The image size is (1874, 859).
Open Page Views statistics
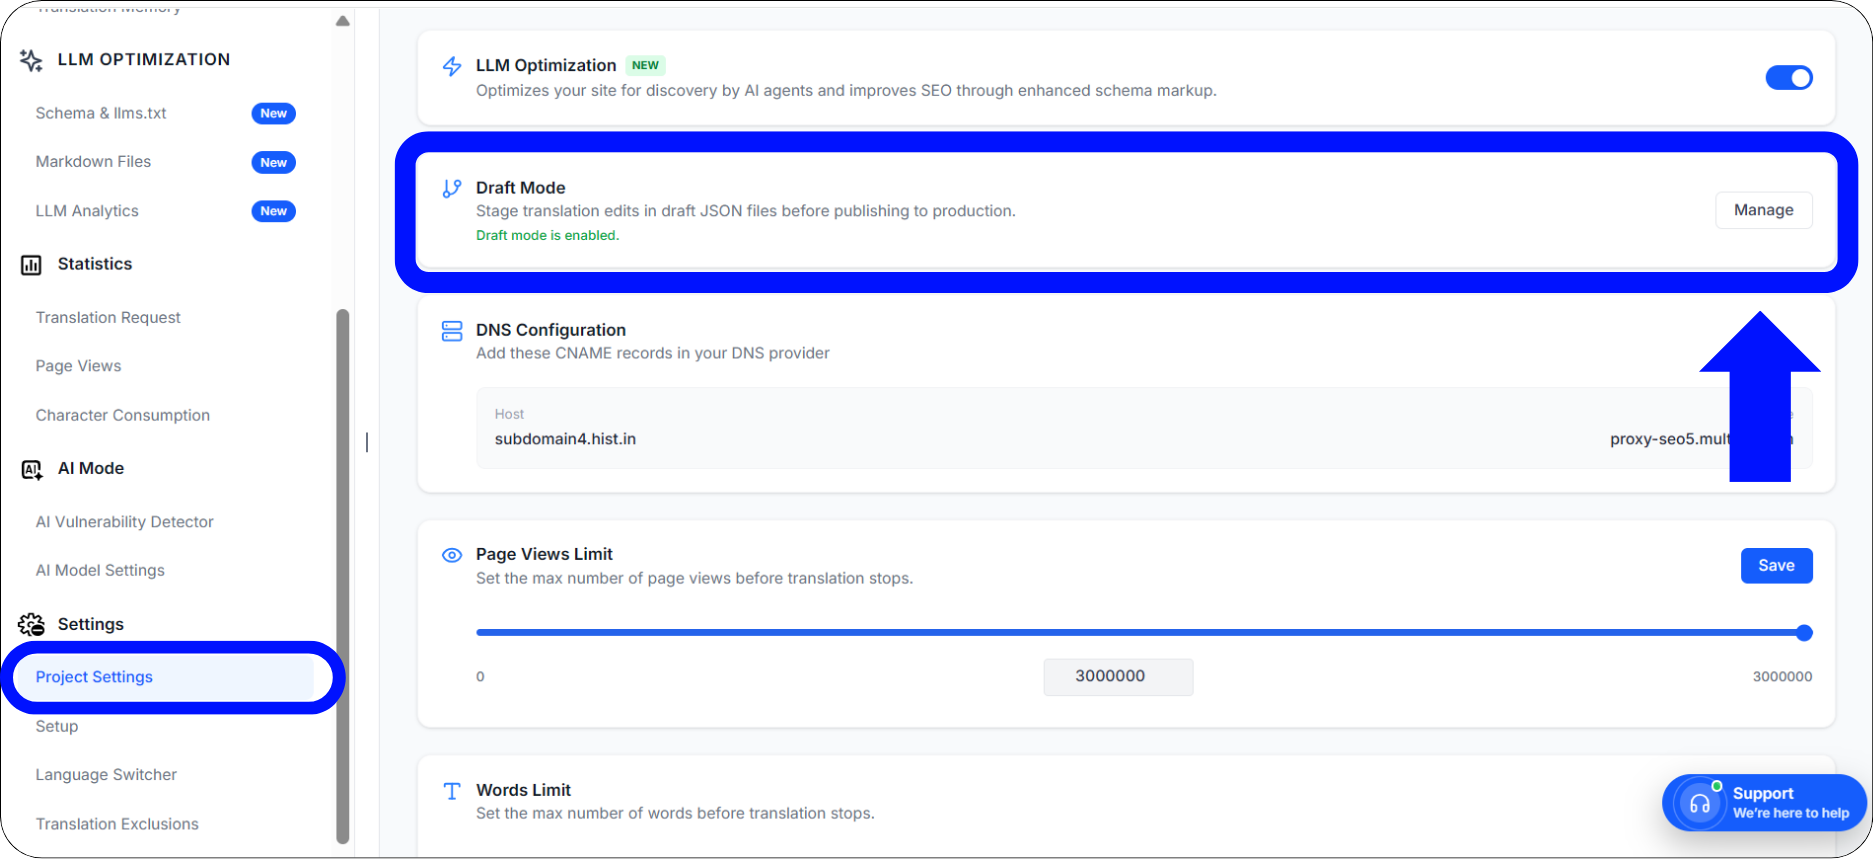(78, 366)
